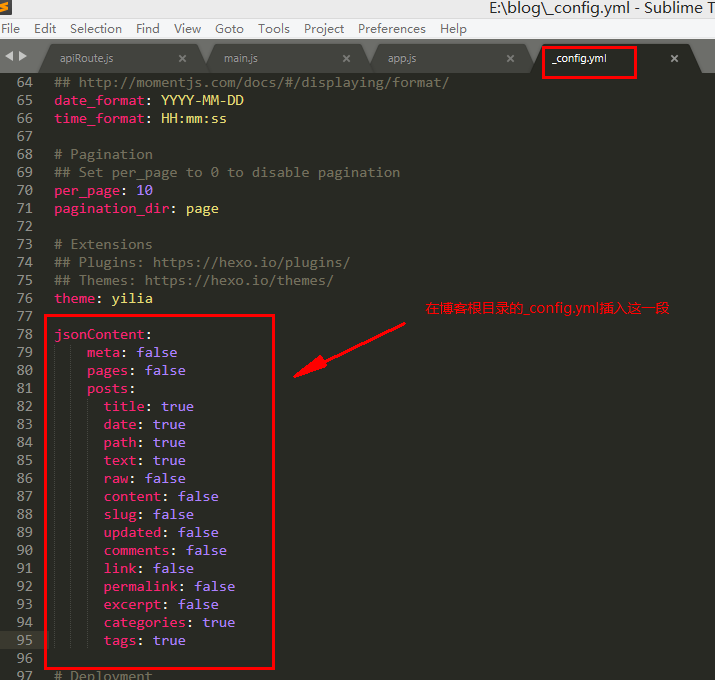Image resolution: width=715 pixels, height=680 pixels.
Task: Click the hexo.io/plugins URL comment
Action: pos(202,263)
